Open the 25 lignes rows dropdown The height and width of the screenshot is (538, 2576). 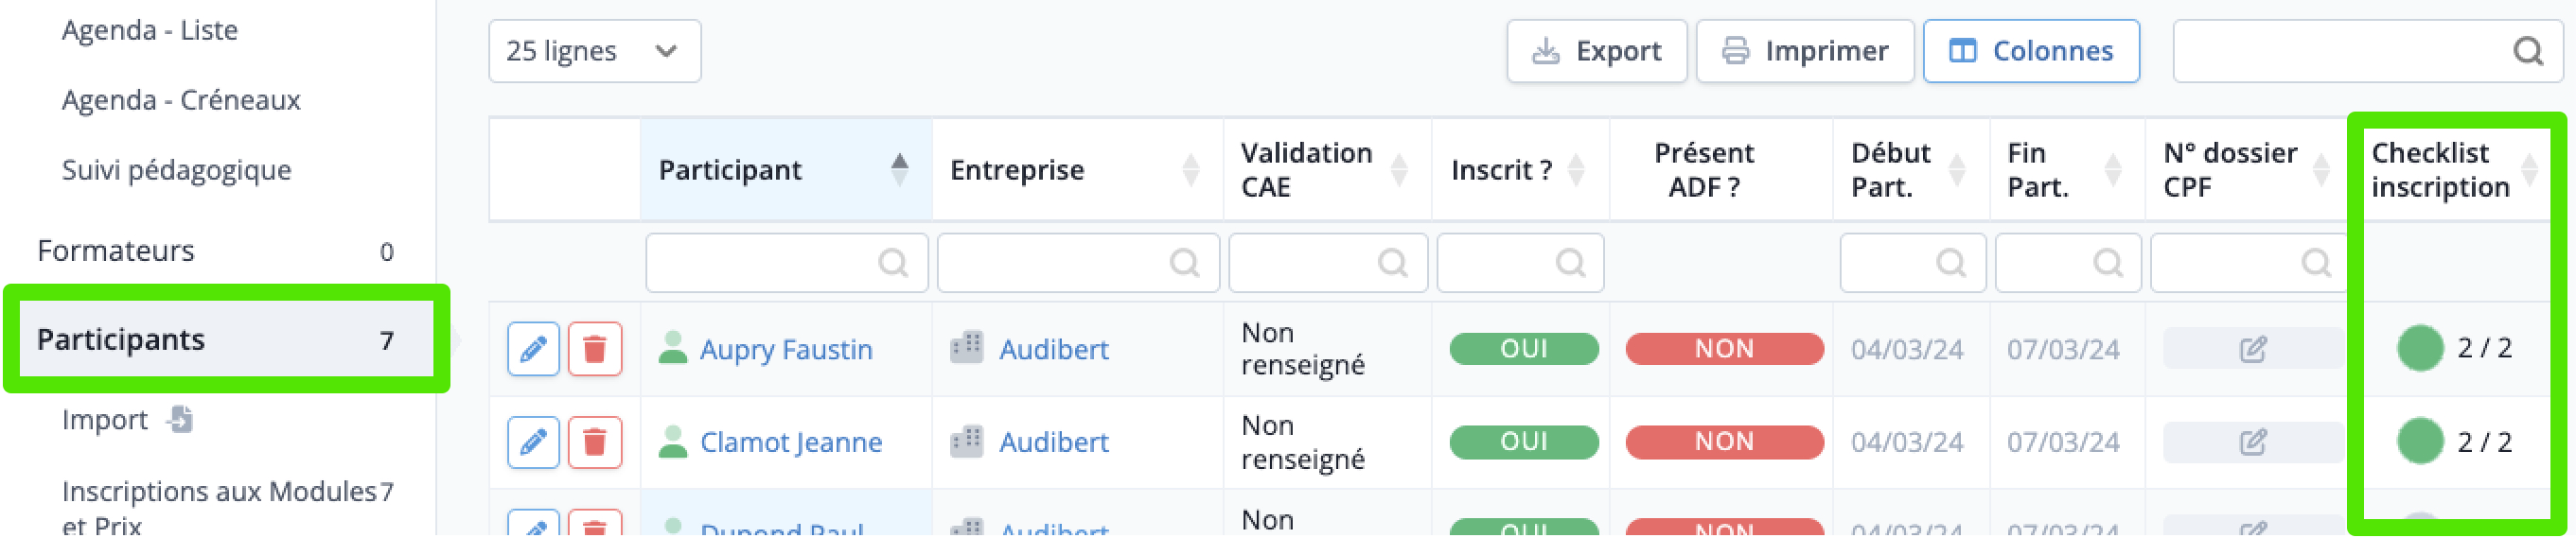point(595,51)
